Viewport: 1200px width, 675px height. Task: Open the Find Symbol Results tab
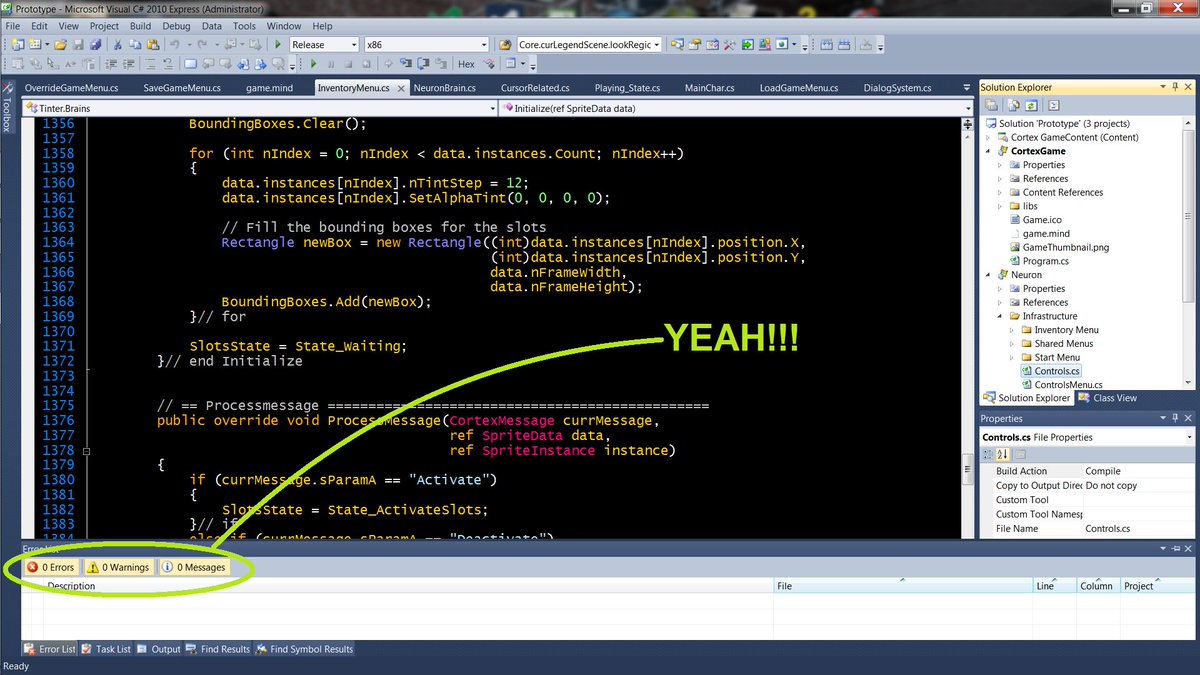(x=304, y=649)
